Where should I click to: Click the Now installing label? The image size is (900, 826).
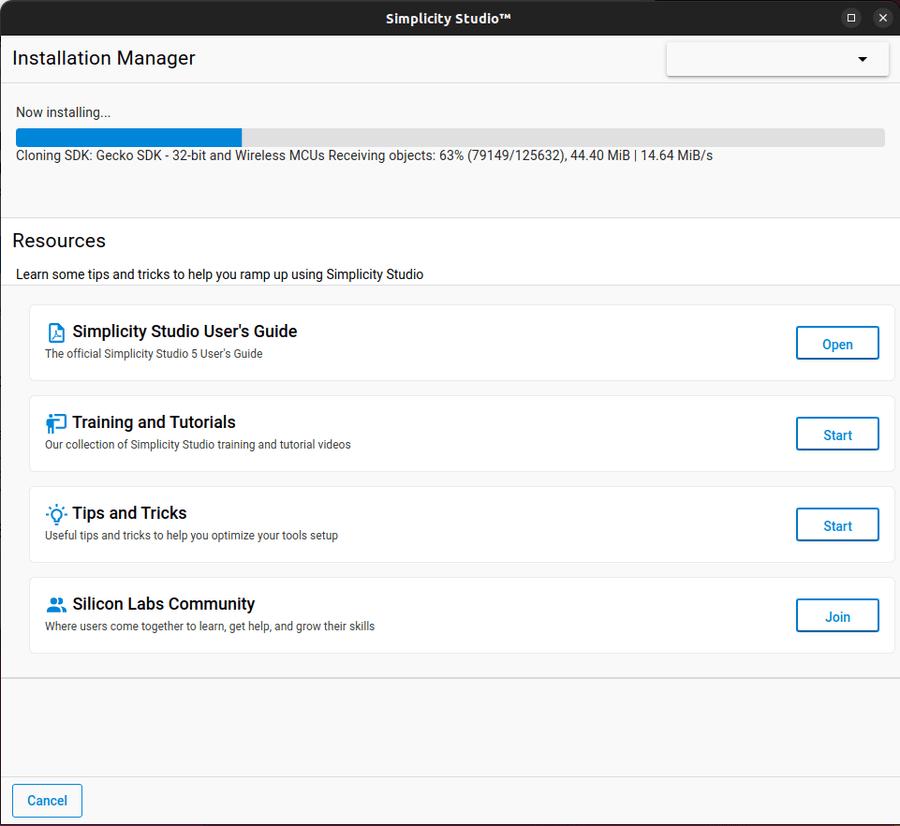tap(63, 112)
